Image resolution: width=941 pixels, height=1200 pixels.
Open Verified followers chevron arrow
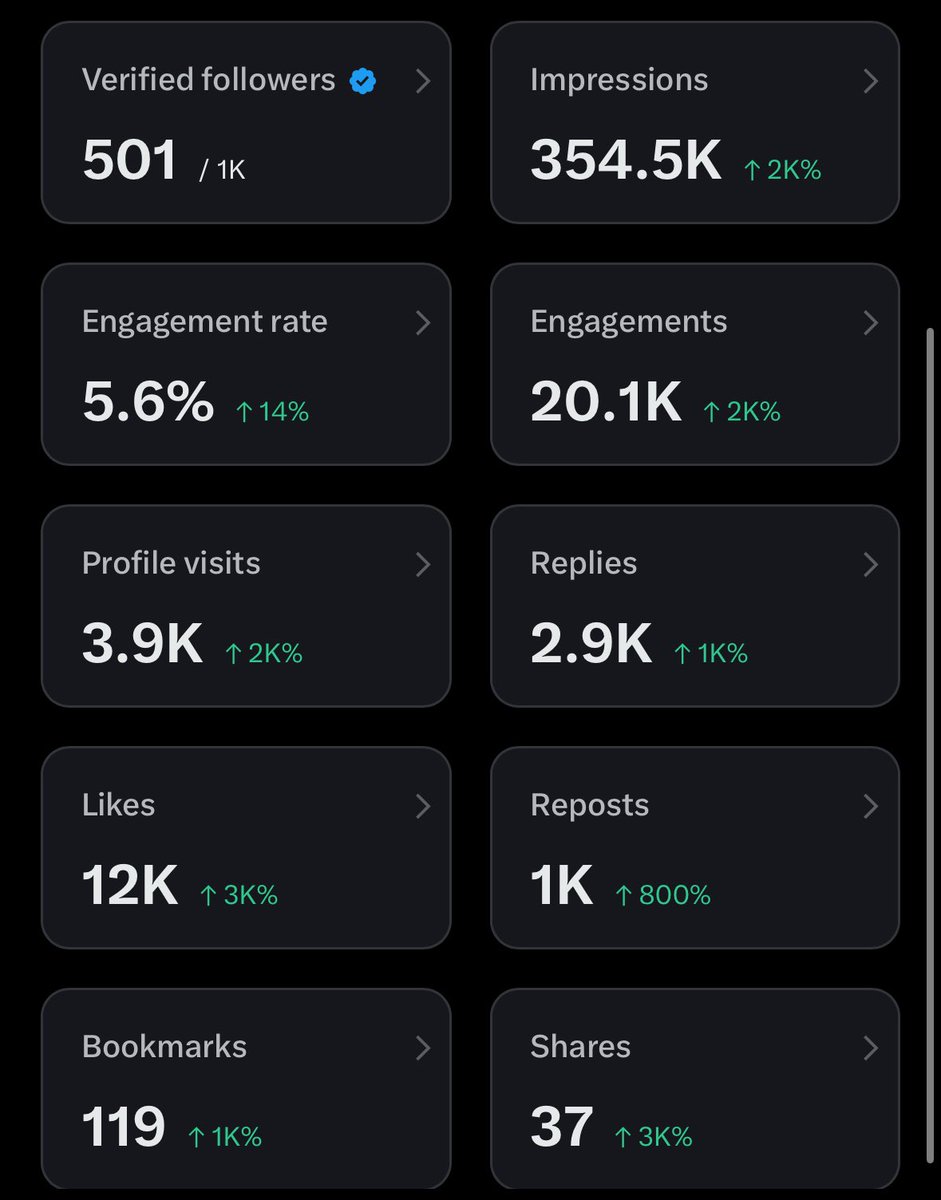pos(423,81)
